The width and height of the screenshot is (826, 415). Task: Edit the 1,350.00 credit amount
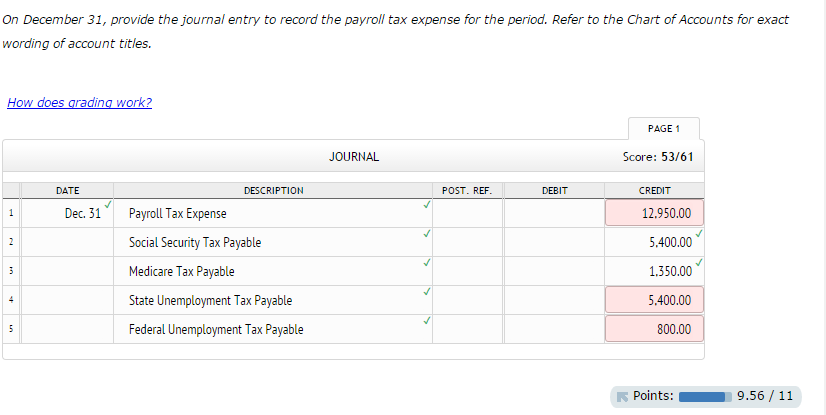tap(654, 271)
